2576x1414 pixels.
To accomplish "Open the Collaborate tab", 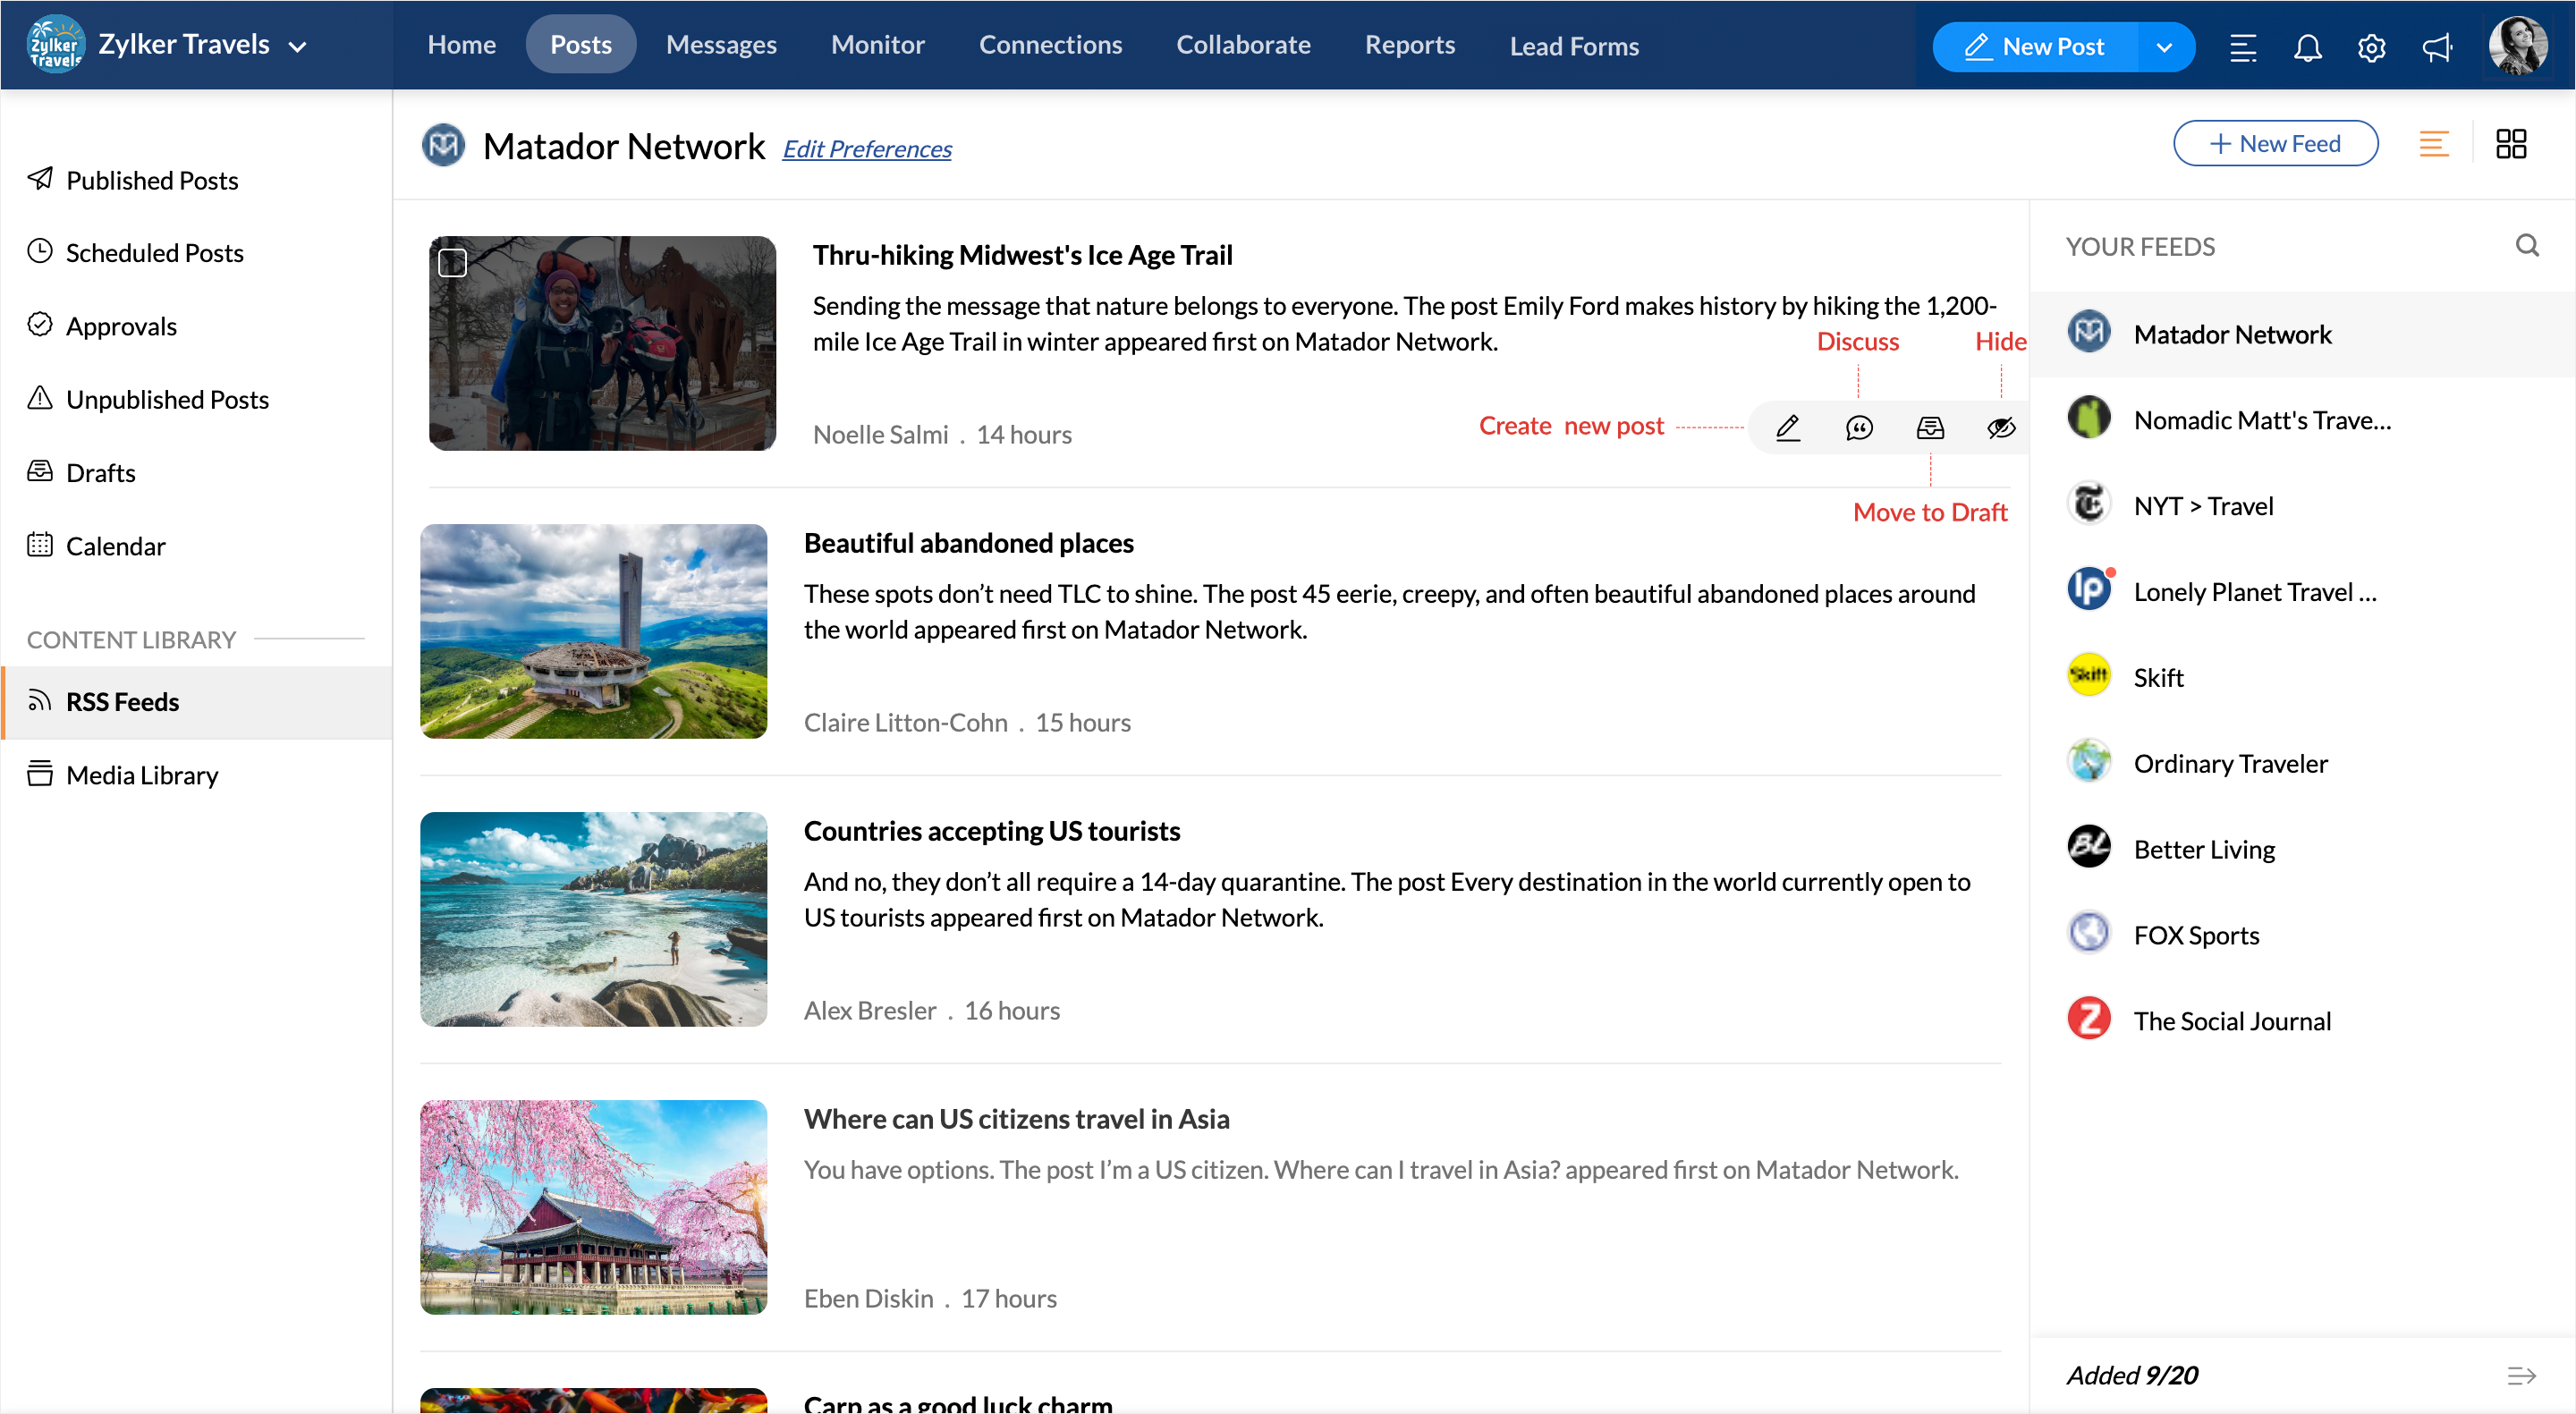I will (1243, 45).
